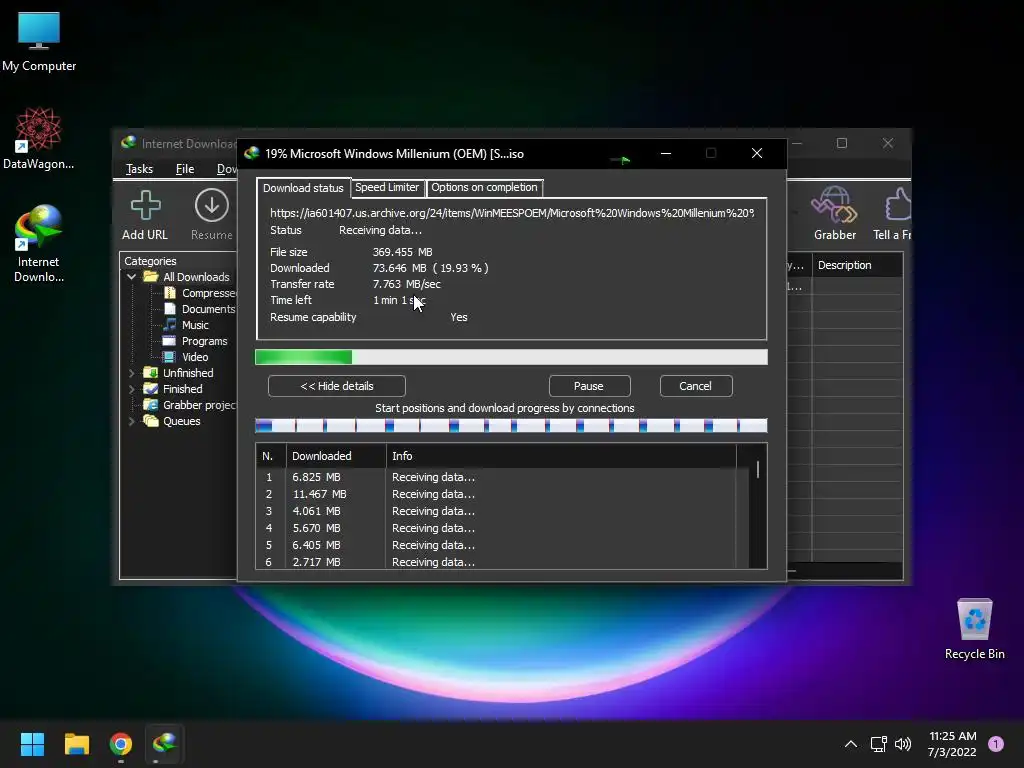
Task: Click the connections progress segment bar
Action: point(511,426)
